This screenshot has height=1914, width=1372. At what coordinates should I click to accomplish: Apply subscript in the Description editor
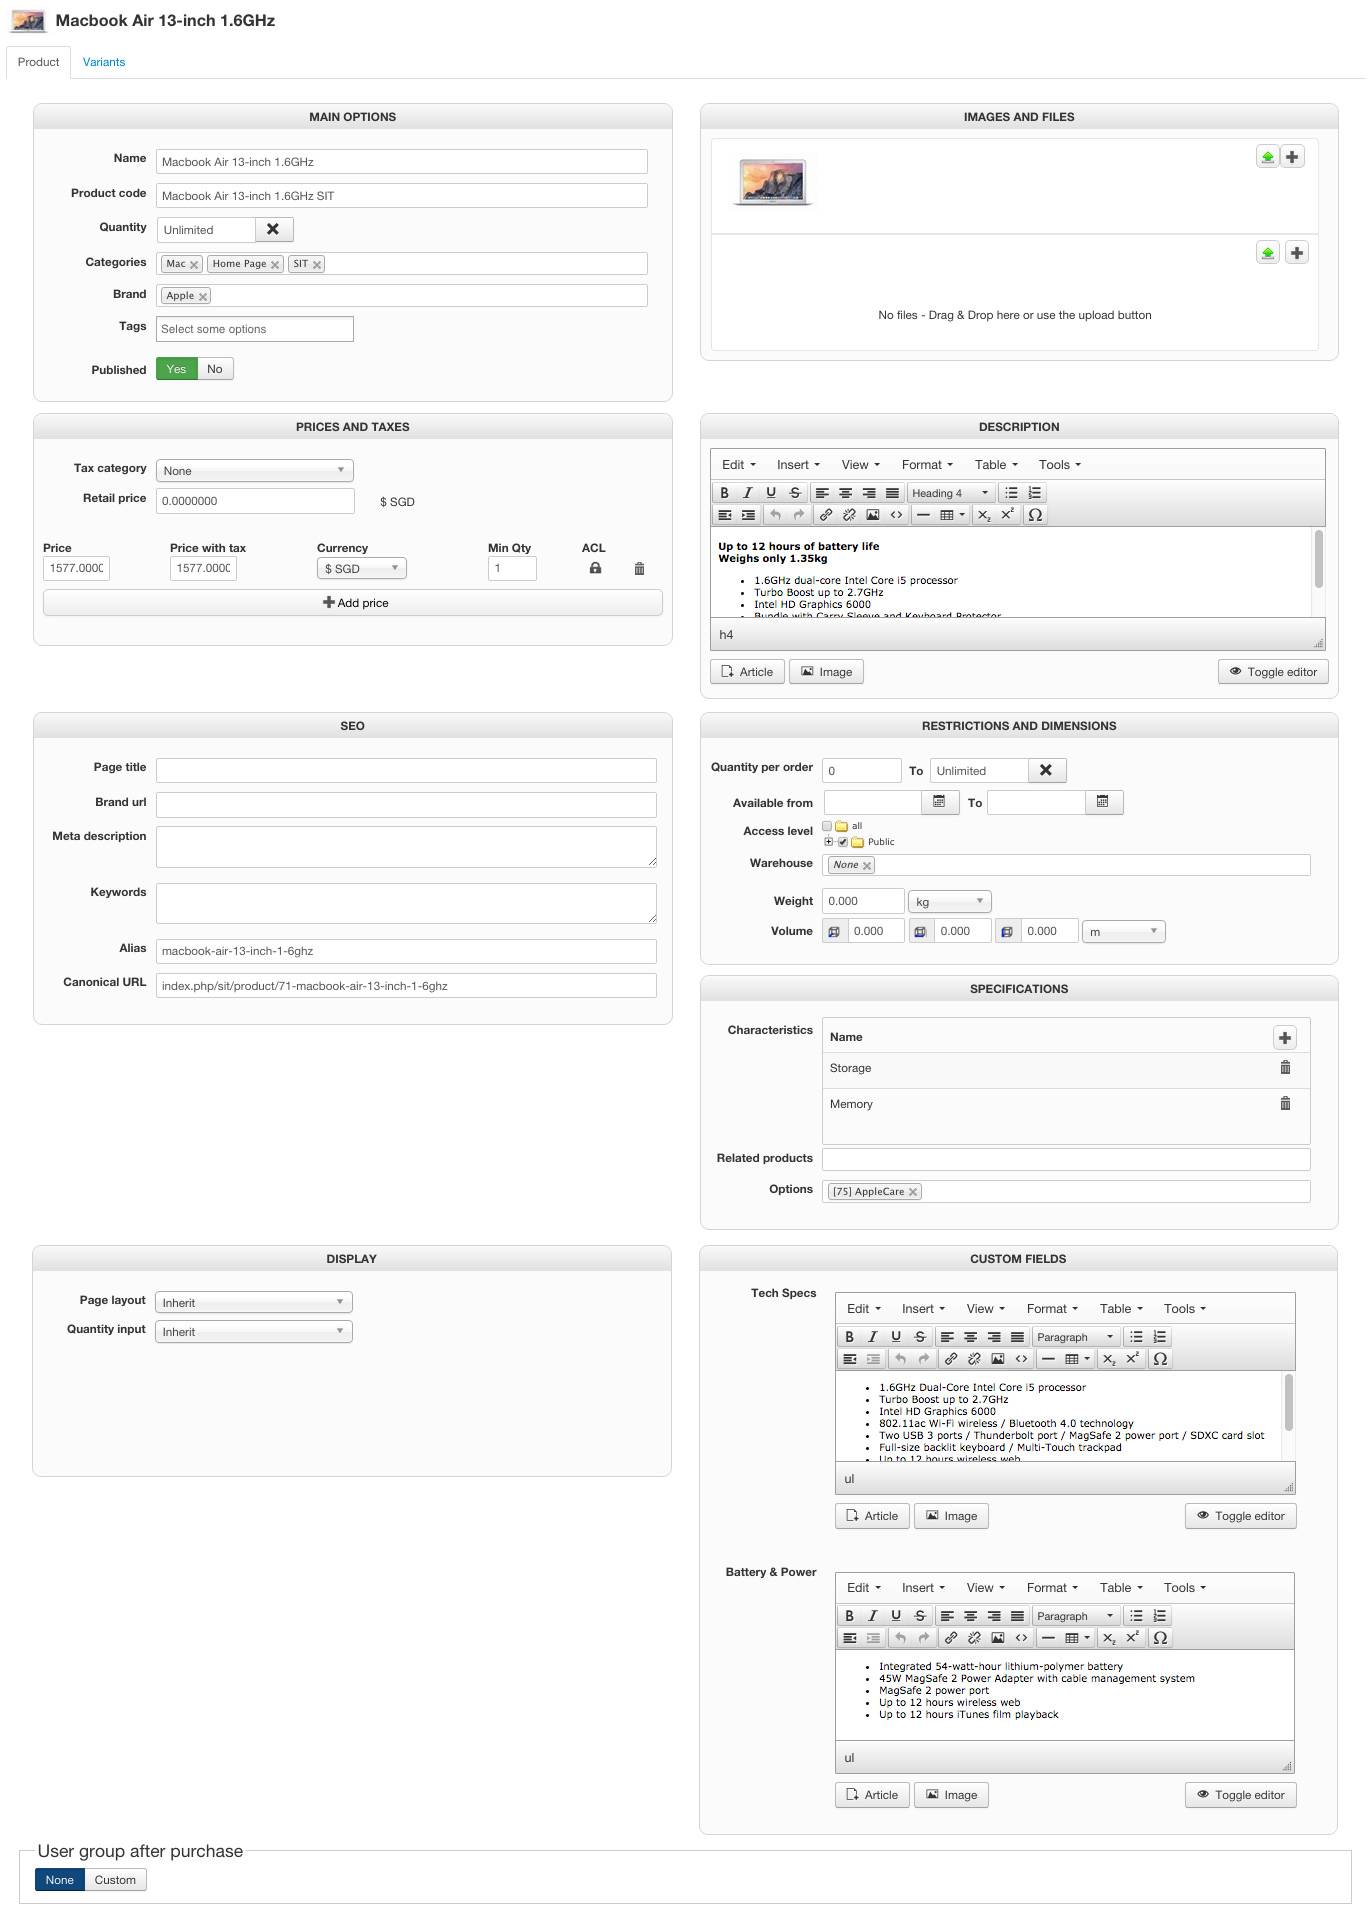984,515
